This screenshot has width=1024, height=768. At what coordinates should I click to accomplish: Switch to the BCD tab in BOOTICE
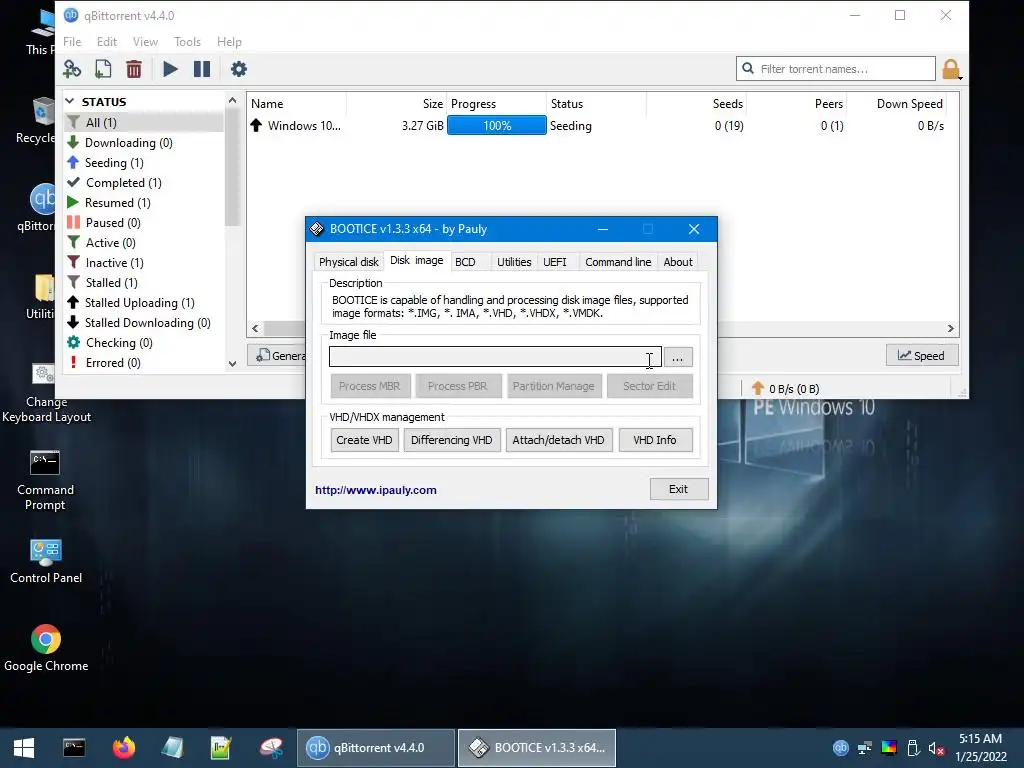point(466,262)
